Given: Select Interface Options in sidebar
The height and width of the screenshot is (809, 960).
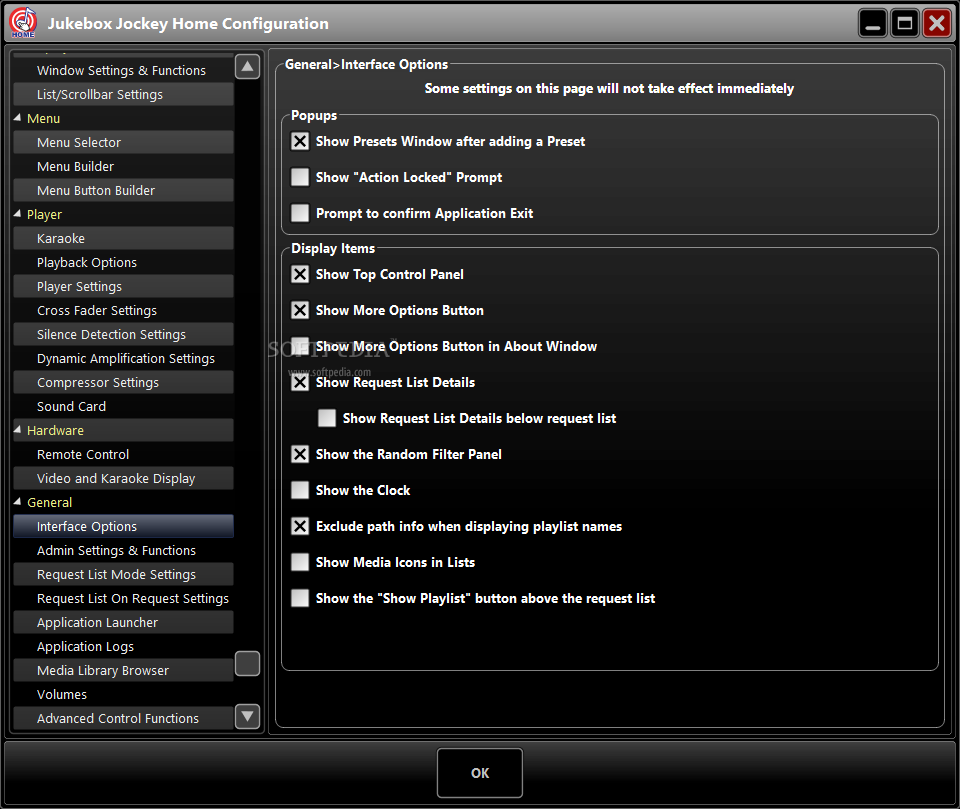Looking at the screenshot, I should 123,526.
